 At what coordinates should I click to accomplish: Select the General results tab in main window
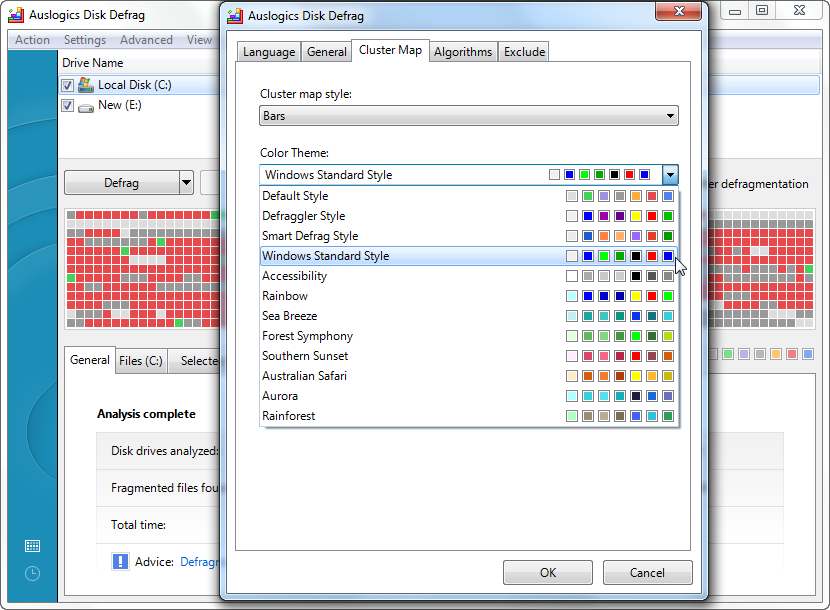tap(90, 360)
